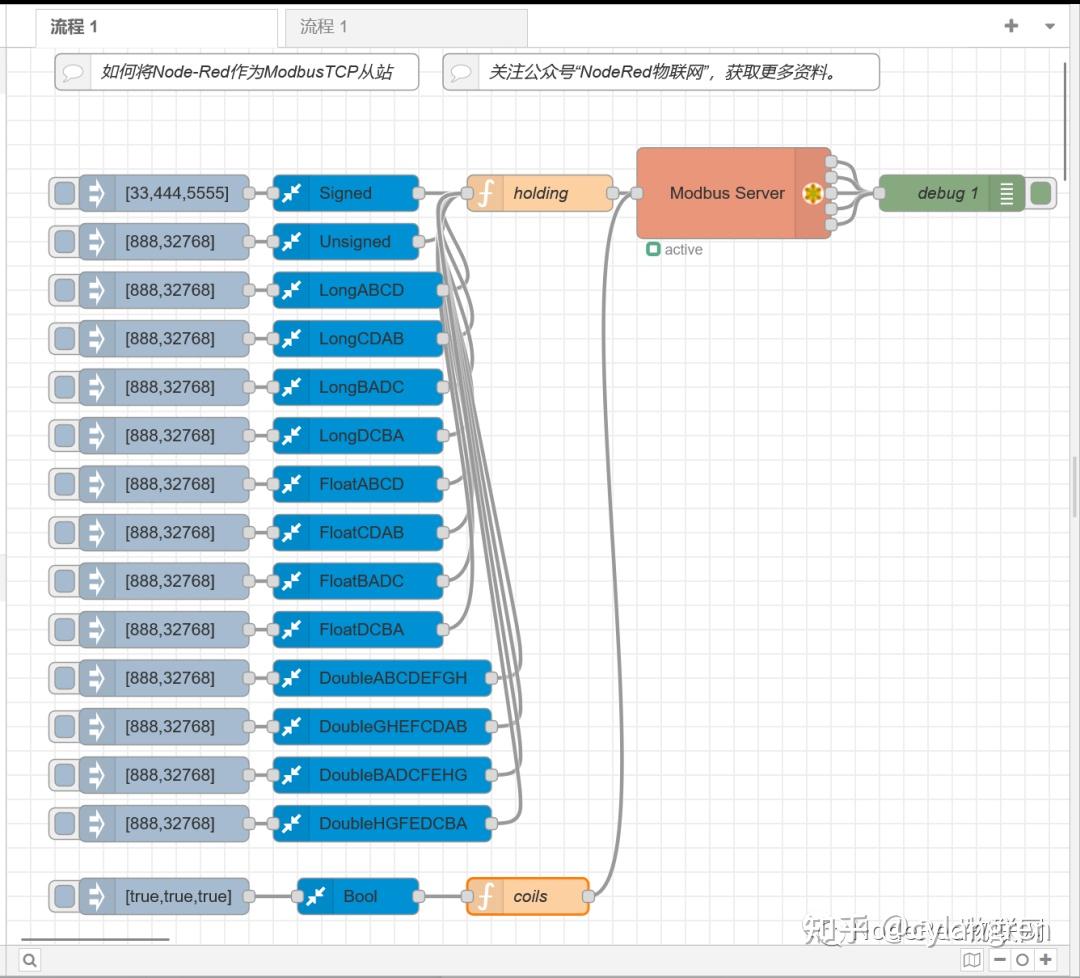
Task: Zoom out using the minus icon
Action: [x=999, y=959]
